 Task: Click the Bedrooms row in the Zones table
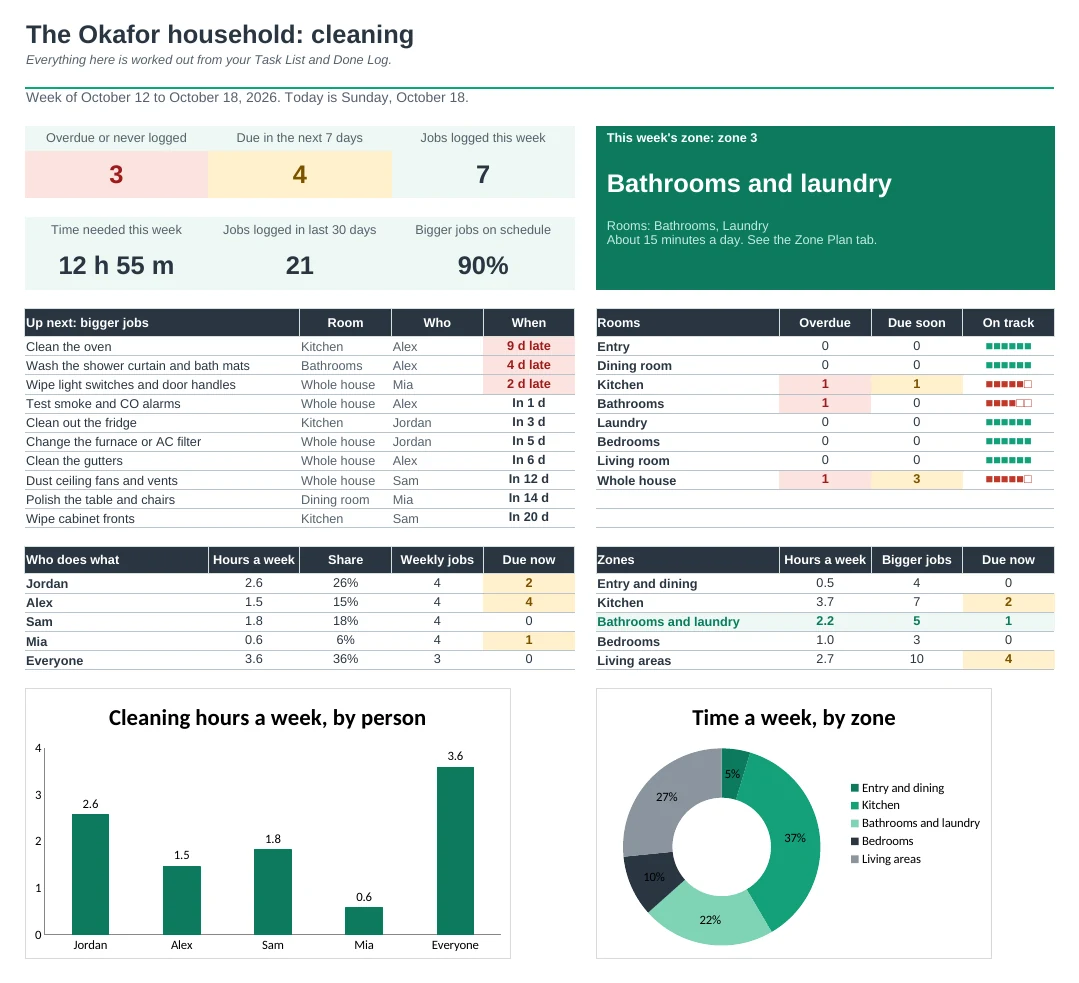pyautogui.click(x=825, y=640)
